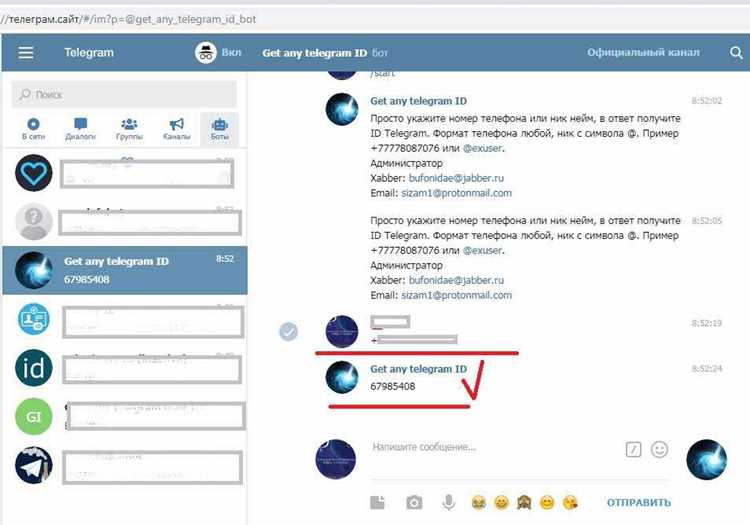Click second sizam1@protonmail.com email link
750x525 pixels.
click(456, 295)
